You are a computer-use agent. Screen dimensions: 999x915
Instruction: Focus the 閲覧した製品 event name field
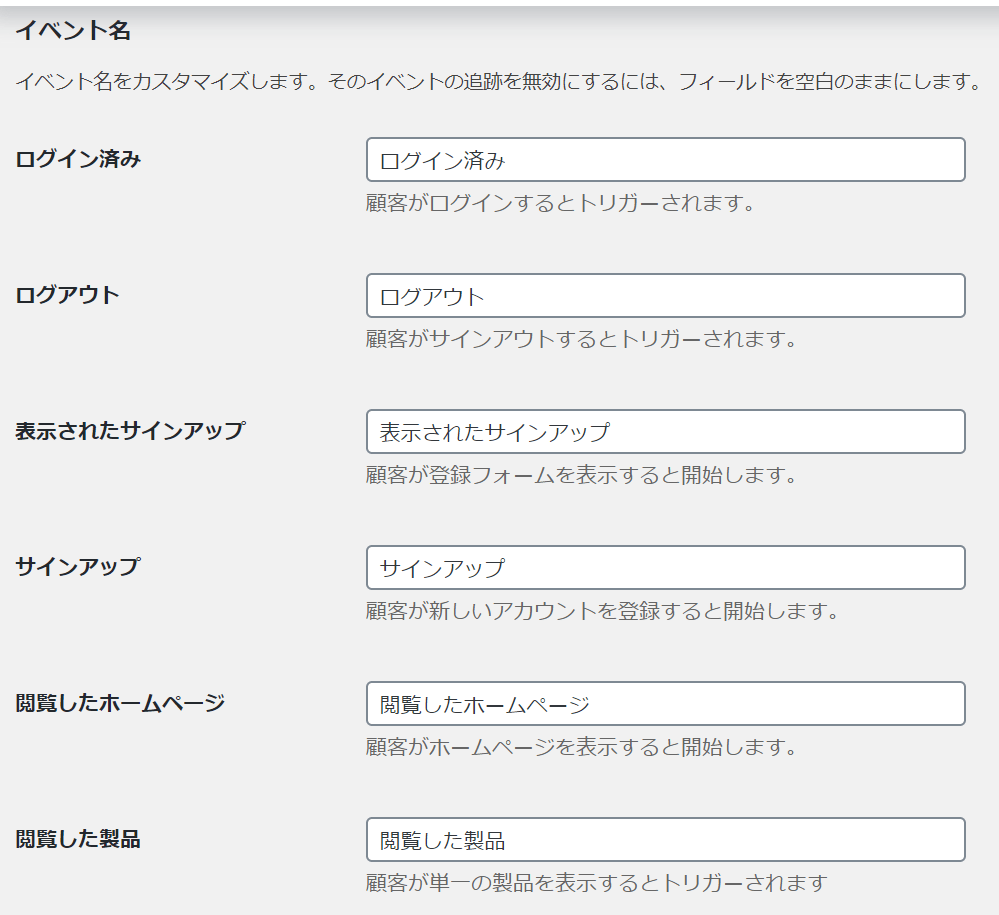coord(665,839)
